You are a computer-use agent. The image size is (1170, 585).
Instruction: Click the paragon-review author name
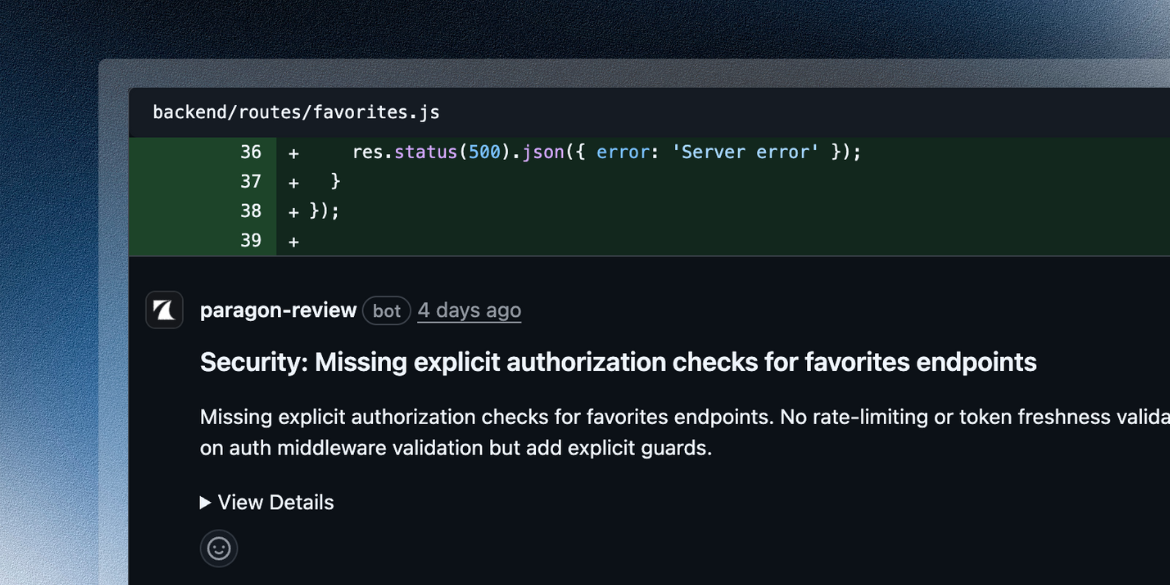pos(279,310)
